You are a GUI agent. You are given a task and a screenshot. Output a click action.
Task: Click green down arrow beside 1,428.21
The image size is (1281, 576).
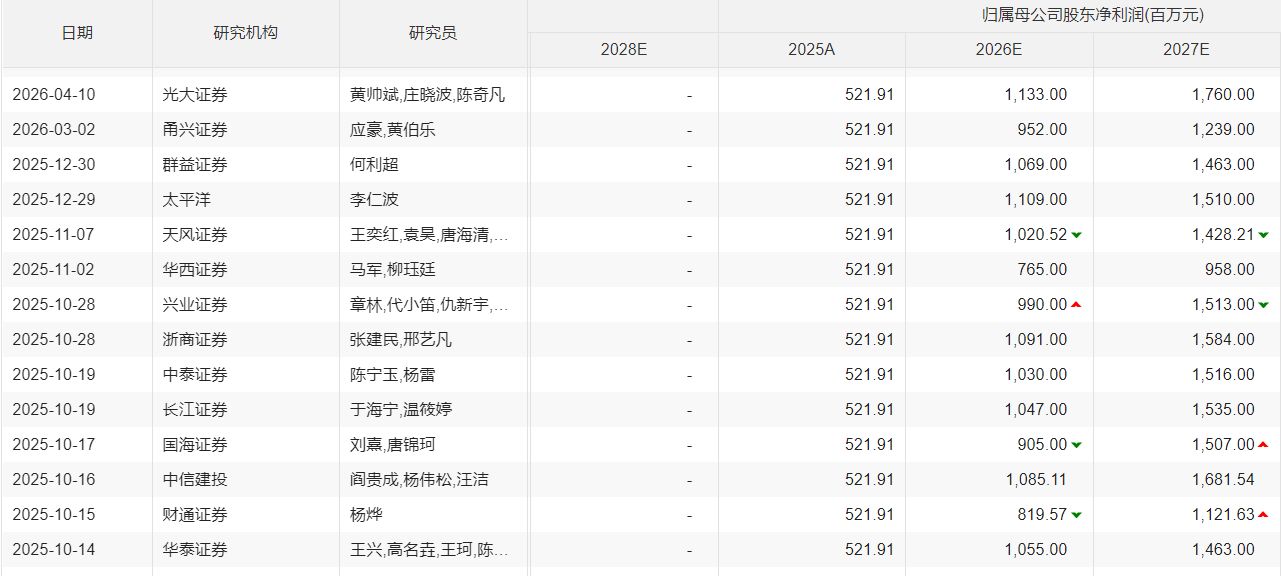1262,234
